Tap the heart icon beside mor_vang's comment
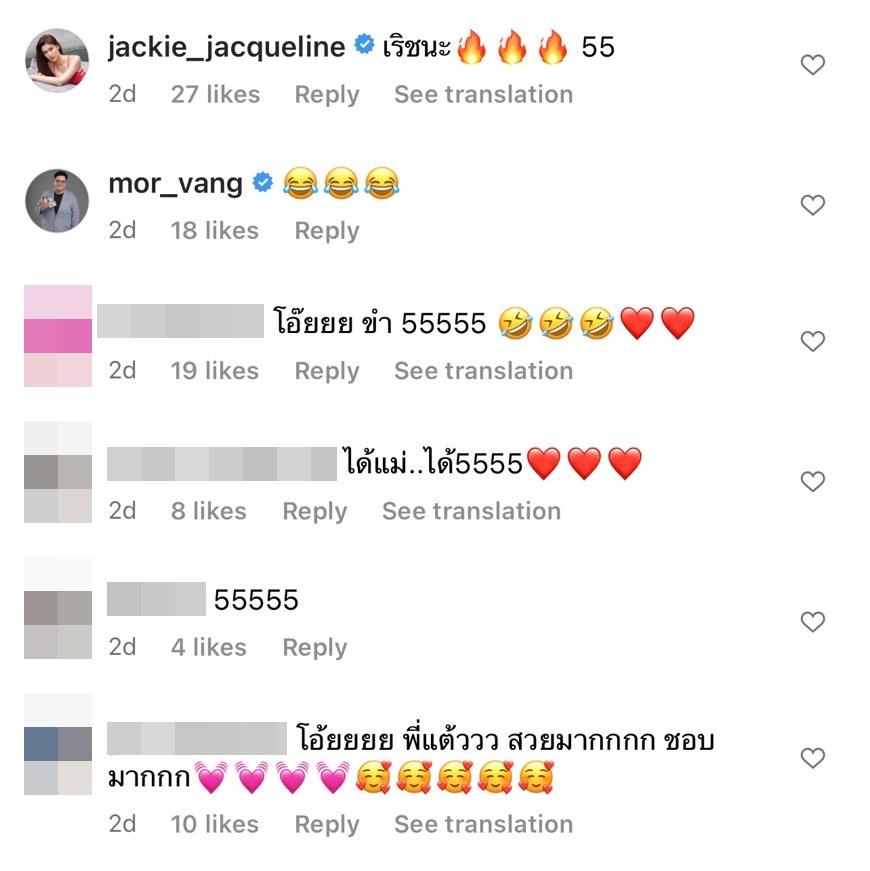This screenshot has height=871, width=870. point(813,205)
